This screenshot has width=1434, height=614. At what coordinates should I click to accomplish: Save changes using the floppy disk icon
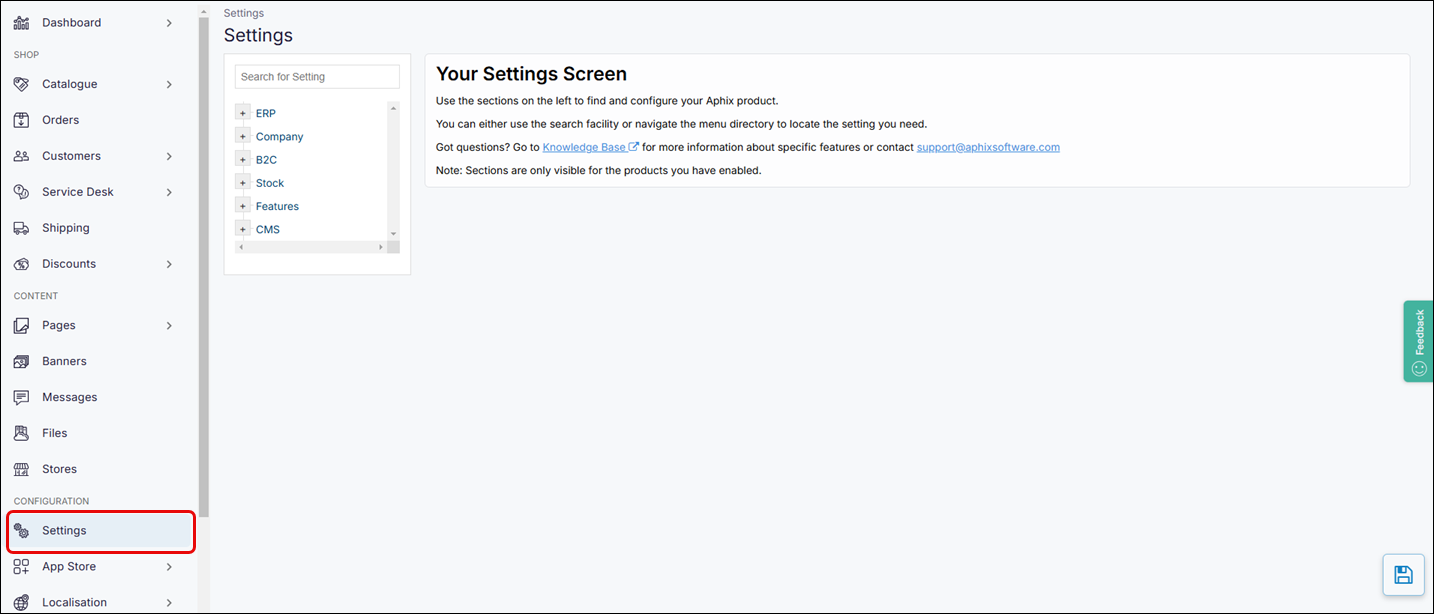click(1403, 575)
